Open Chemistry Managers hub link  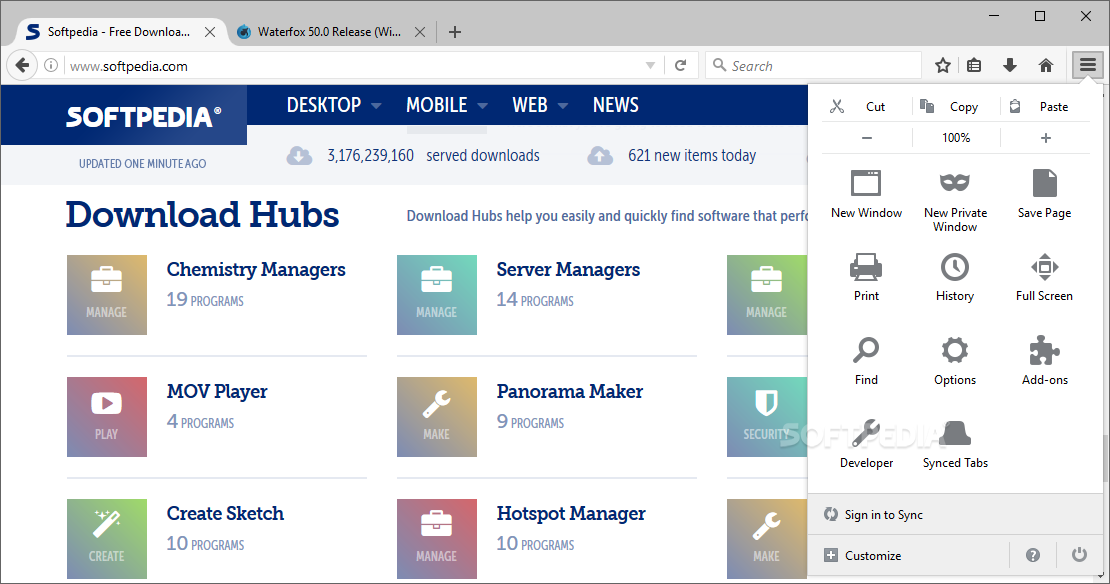[256, 270]
